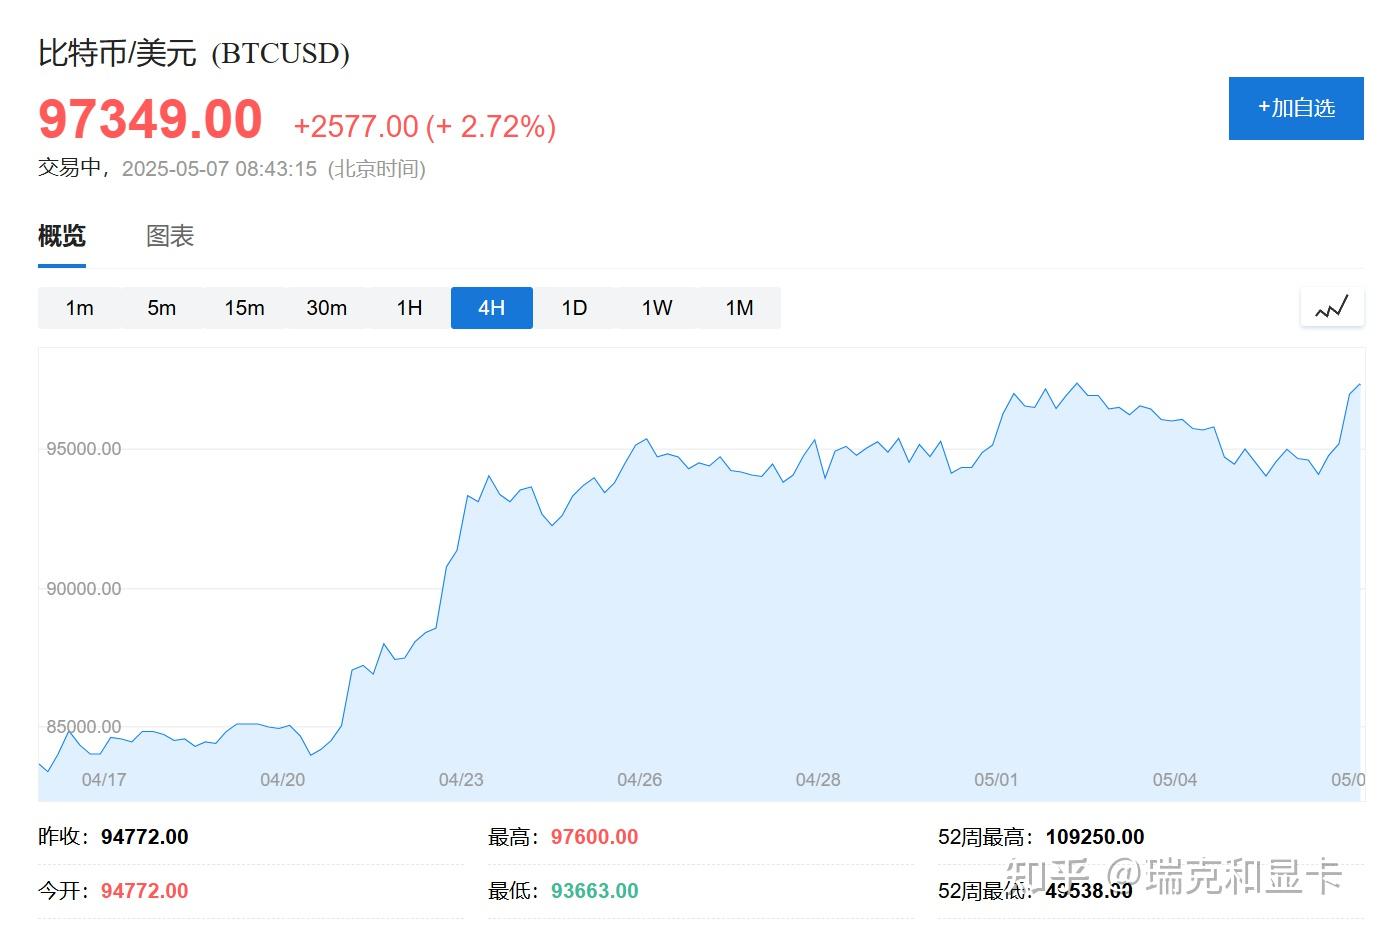Switch to the 图表 tab
1378x933 pixels.
coord(170,236)
